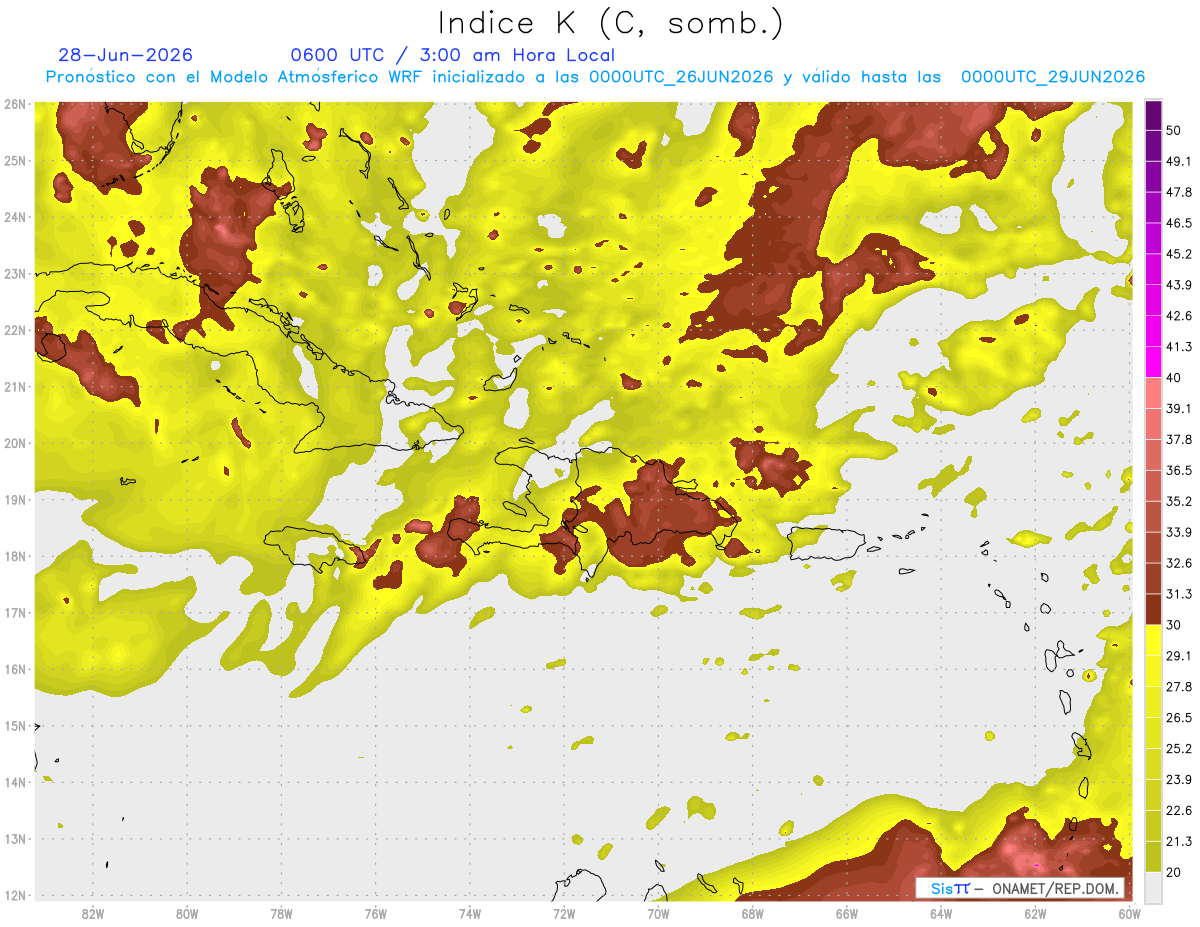
Task: Click the longitude label "72W"
Action: pyautogui.click(x=564, y=913)
